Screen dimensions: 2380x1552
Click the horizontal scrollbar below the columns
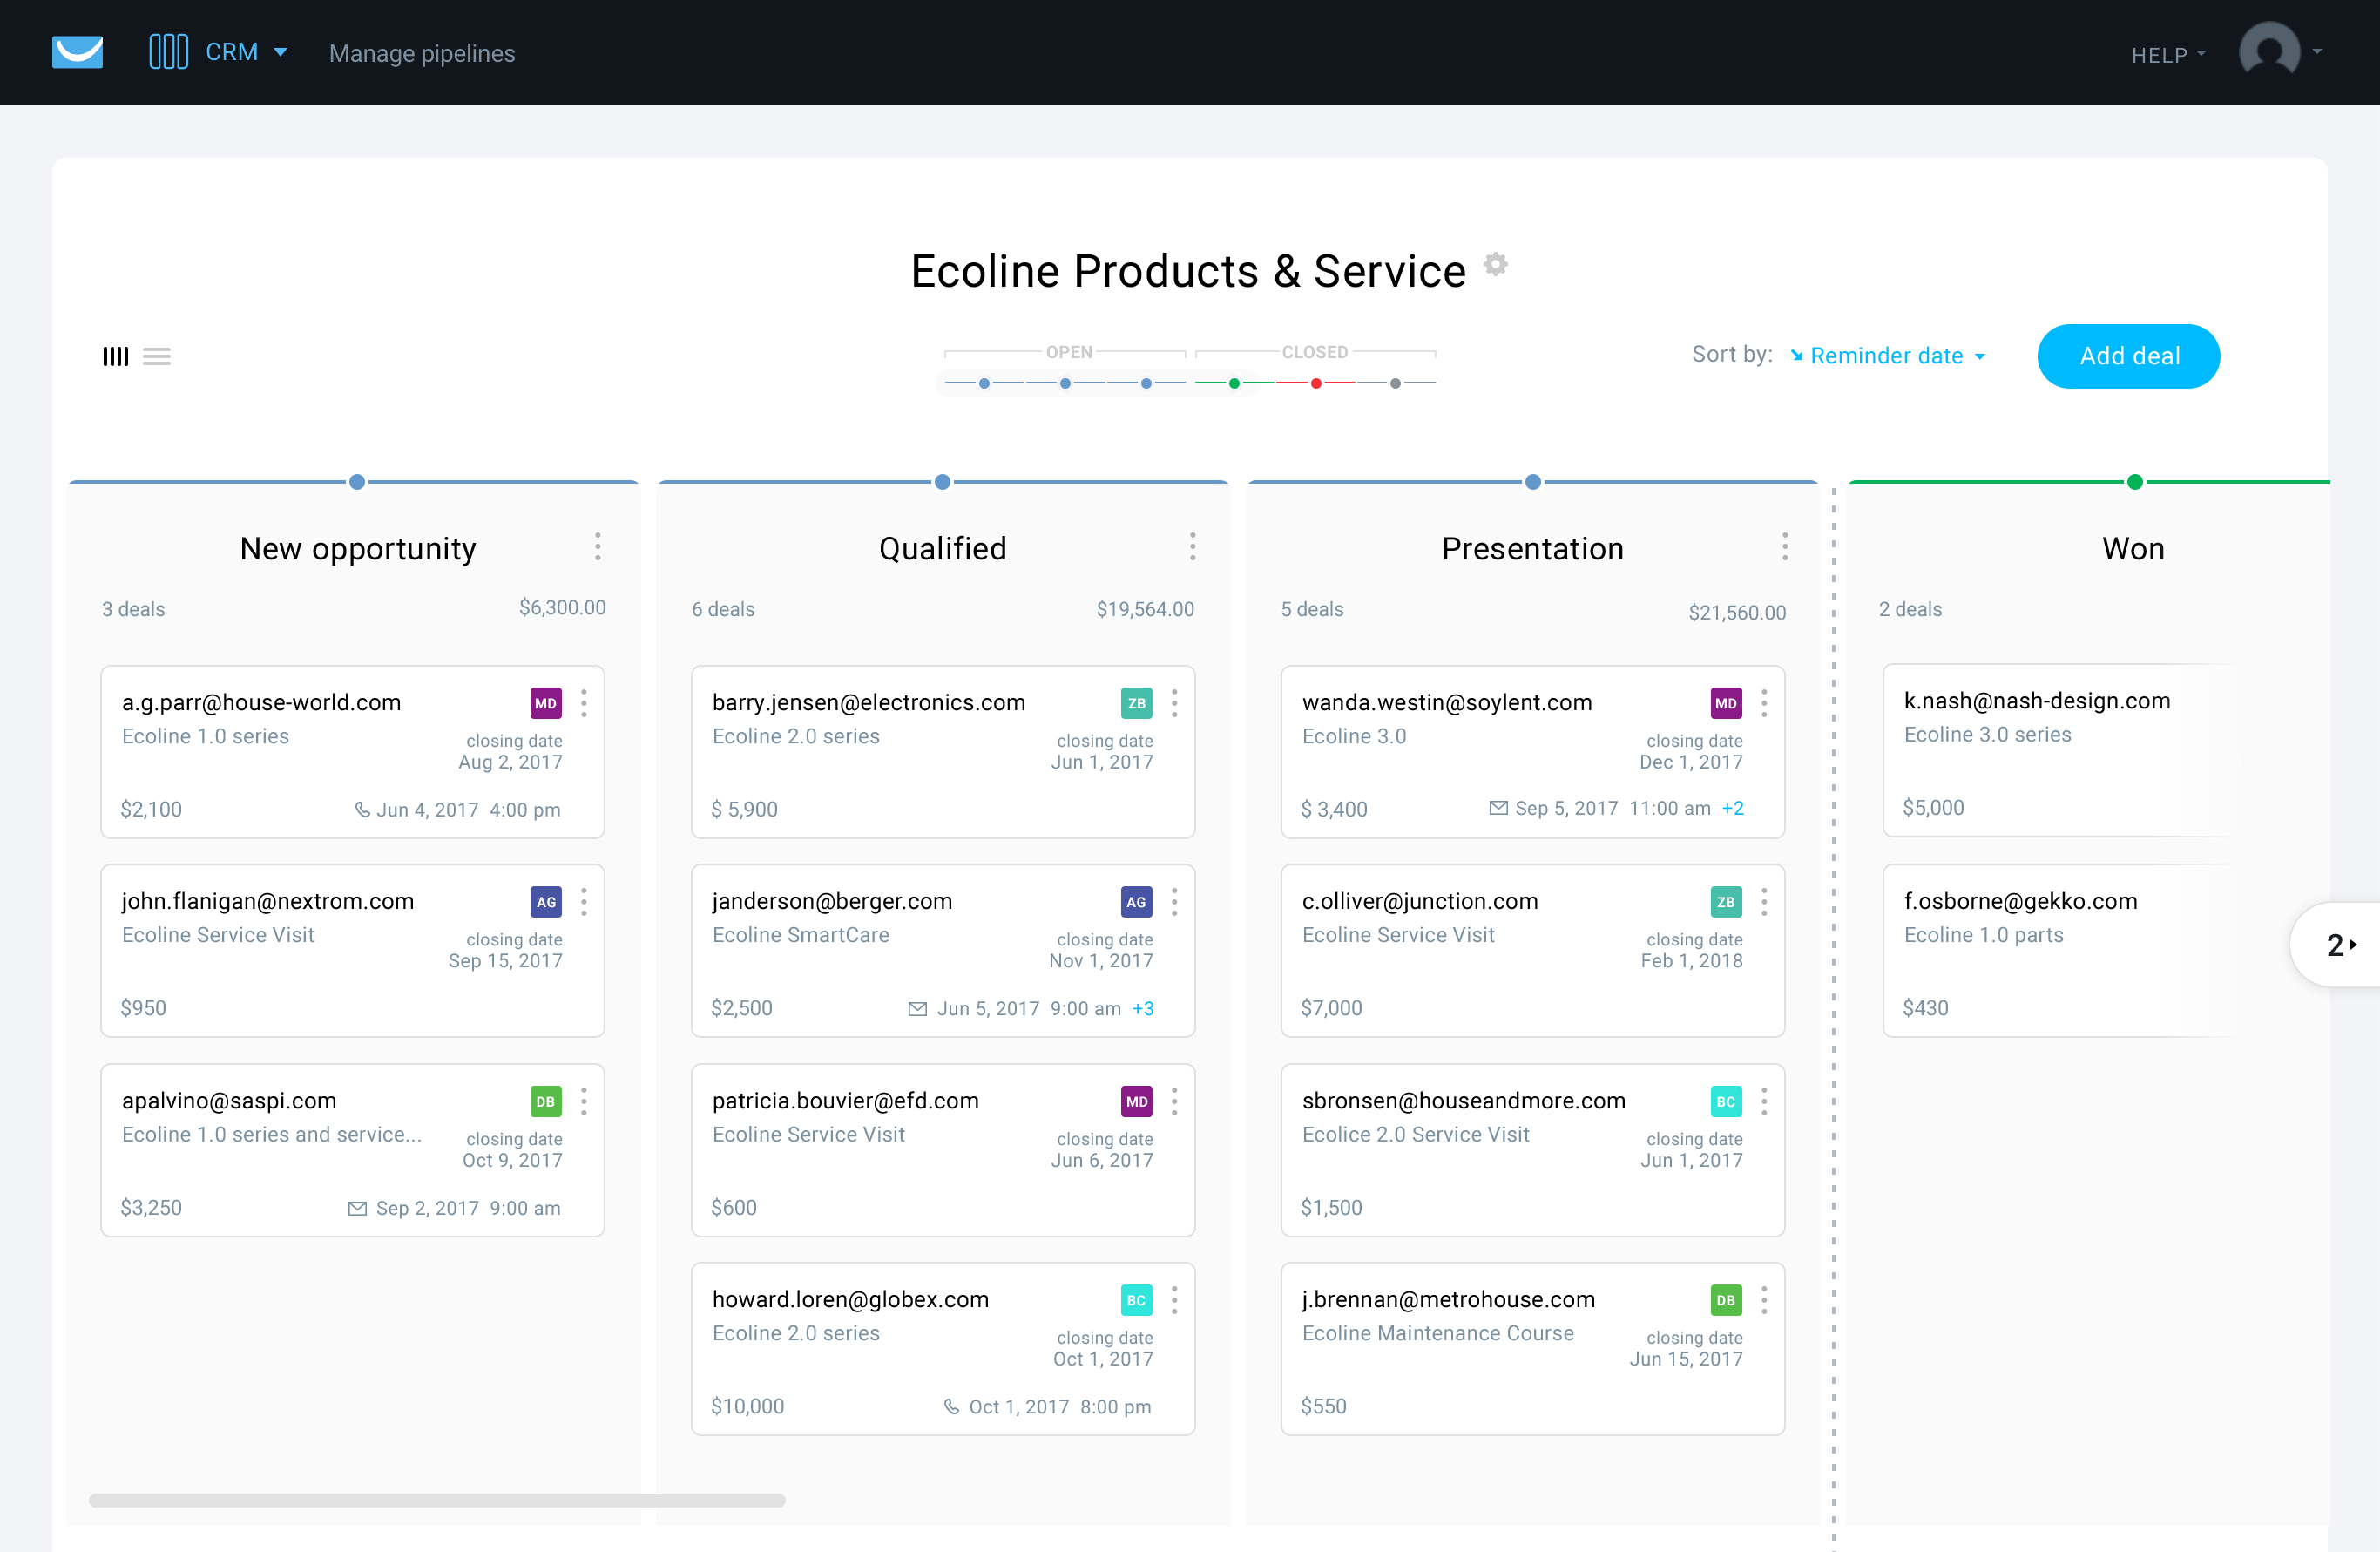[x=437, y=1499]
